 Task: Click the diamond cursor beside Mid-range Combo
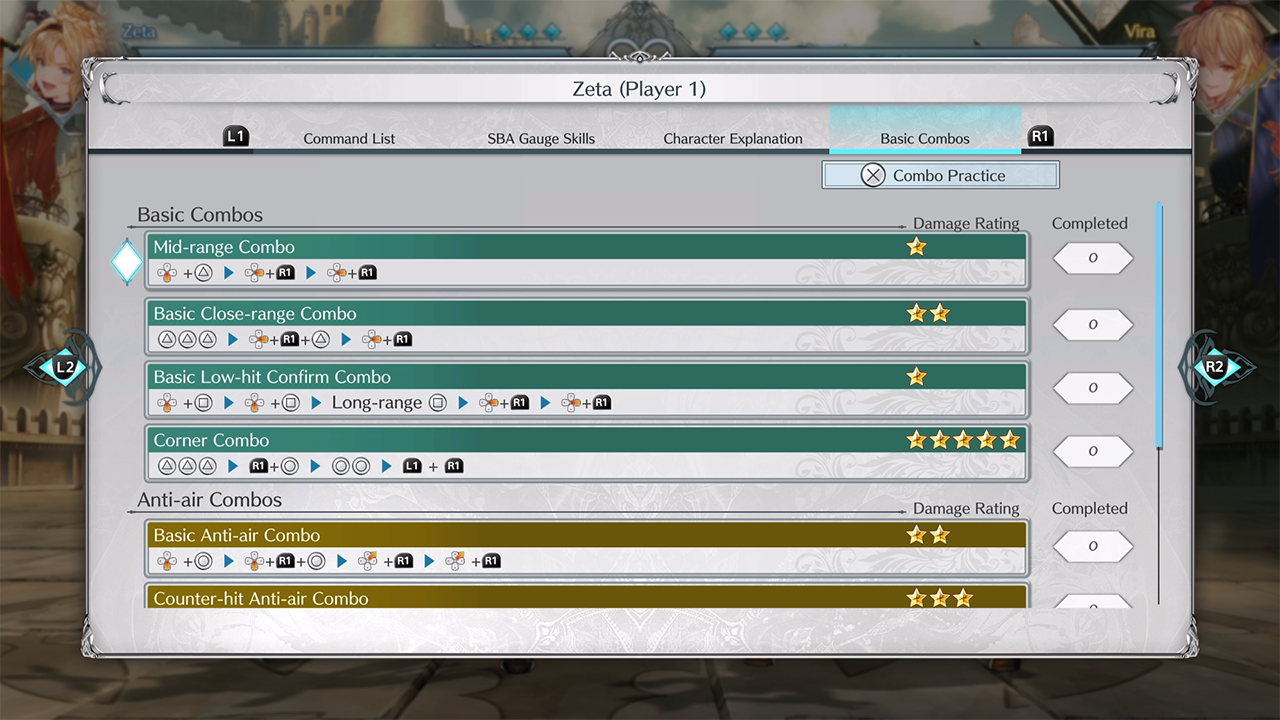(x=127, y=262)
